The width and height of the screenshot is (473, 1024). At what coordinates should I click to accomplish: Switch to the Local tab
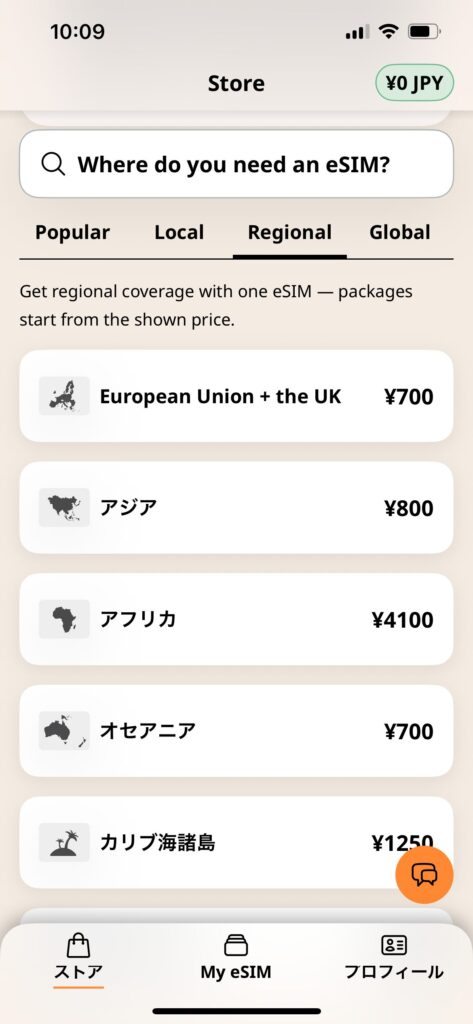(179, 232)
